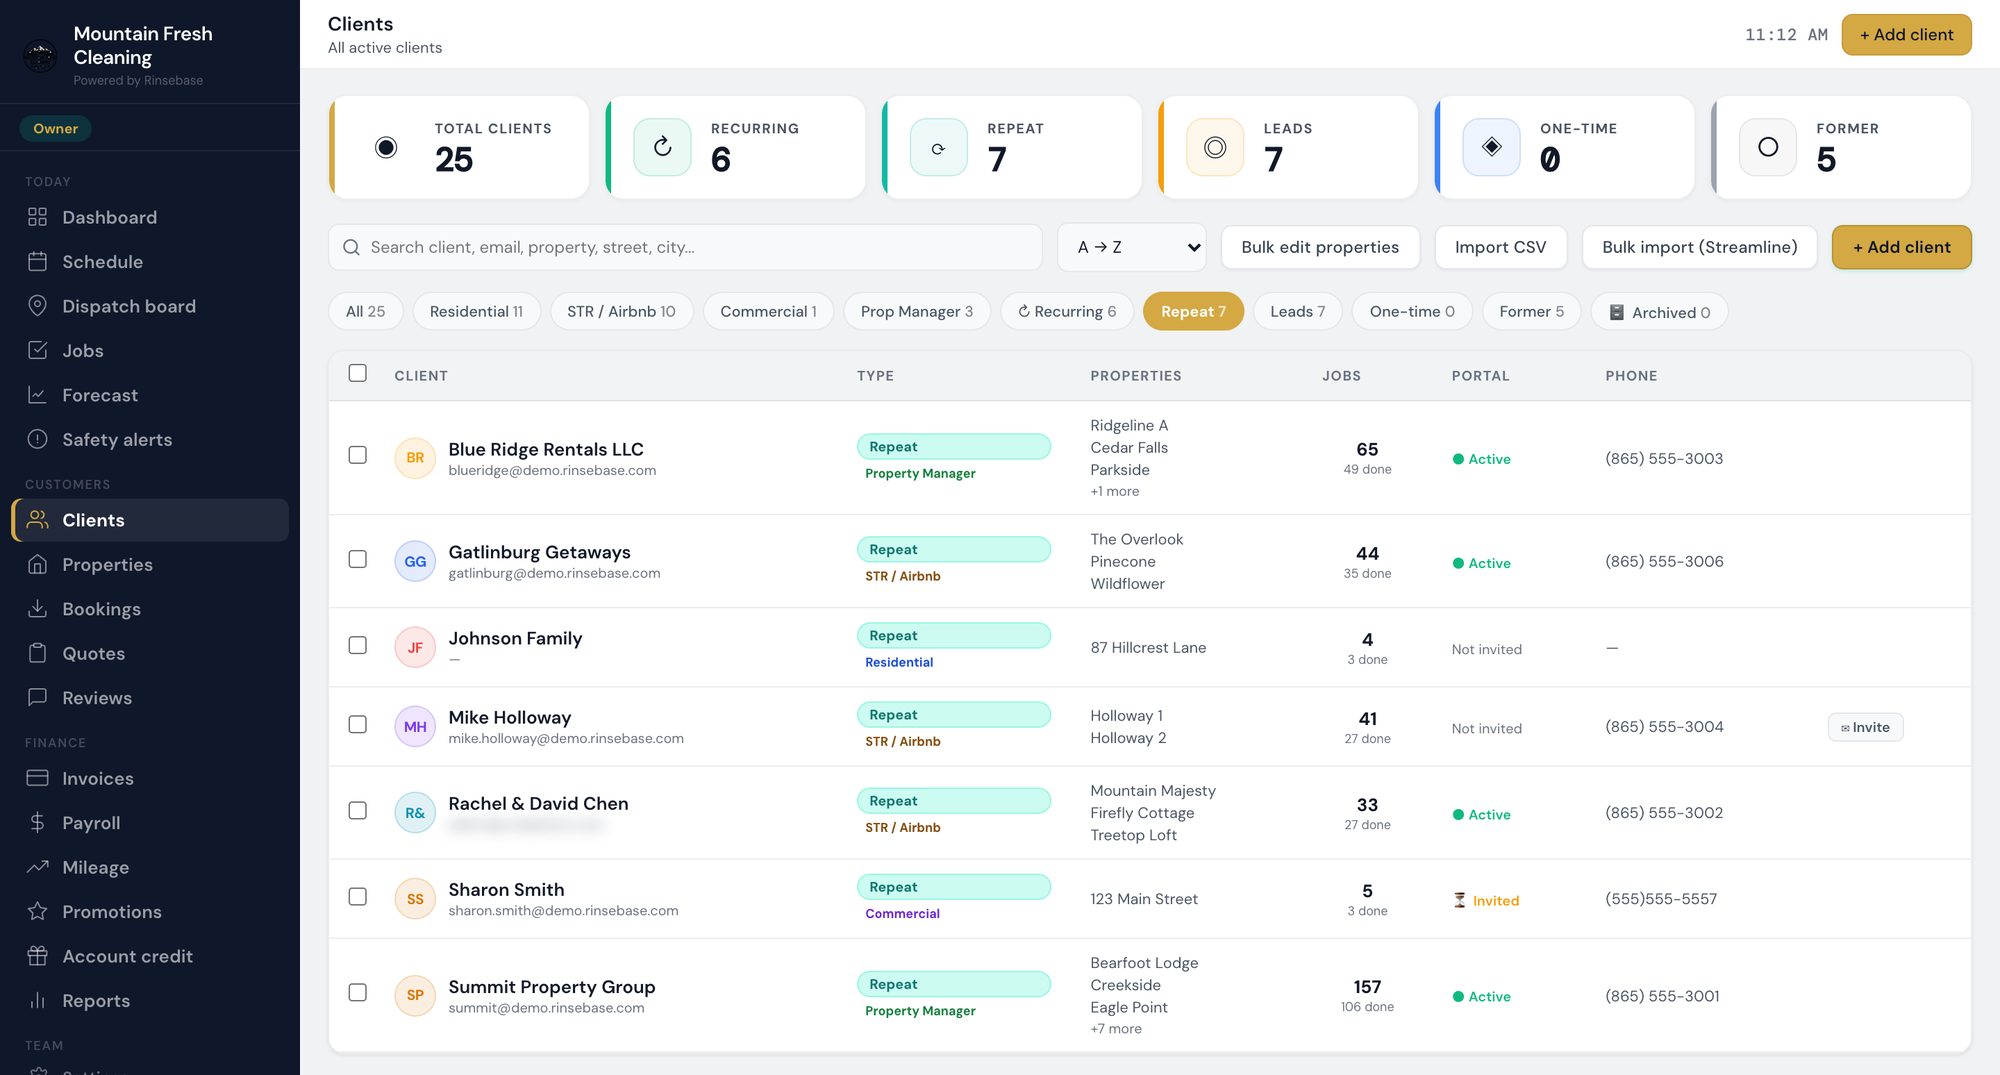The height and width of the screenshot is (1075, 2000).
Task: Click the Payroll dollar icon
Action: tap(37, 822)
